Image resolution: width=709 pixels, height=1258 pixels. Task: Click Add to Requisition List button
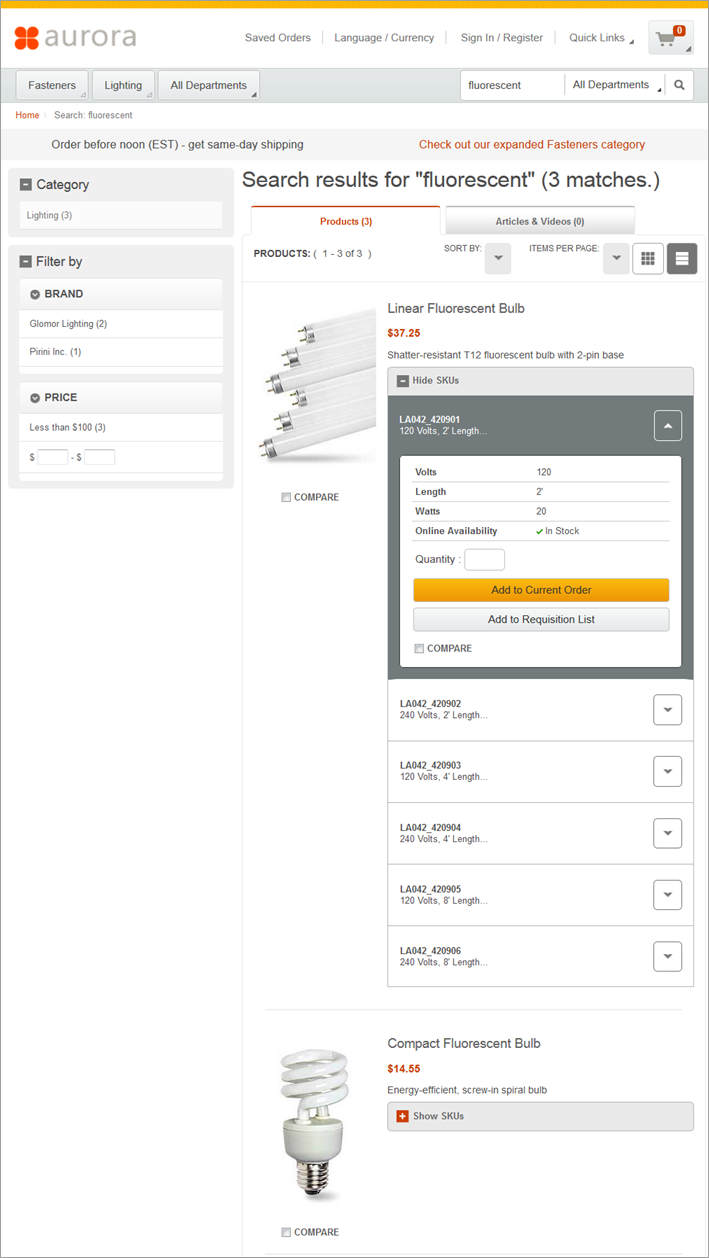(x=541, y=619)
